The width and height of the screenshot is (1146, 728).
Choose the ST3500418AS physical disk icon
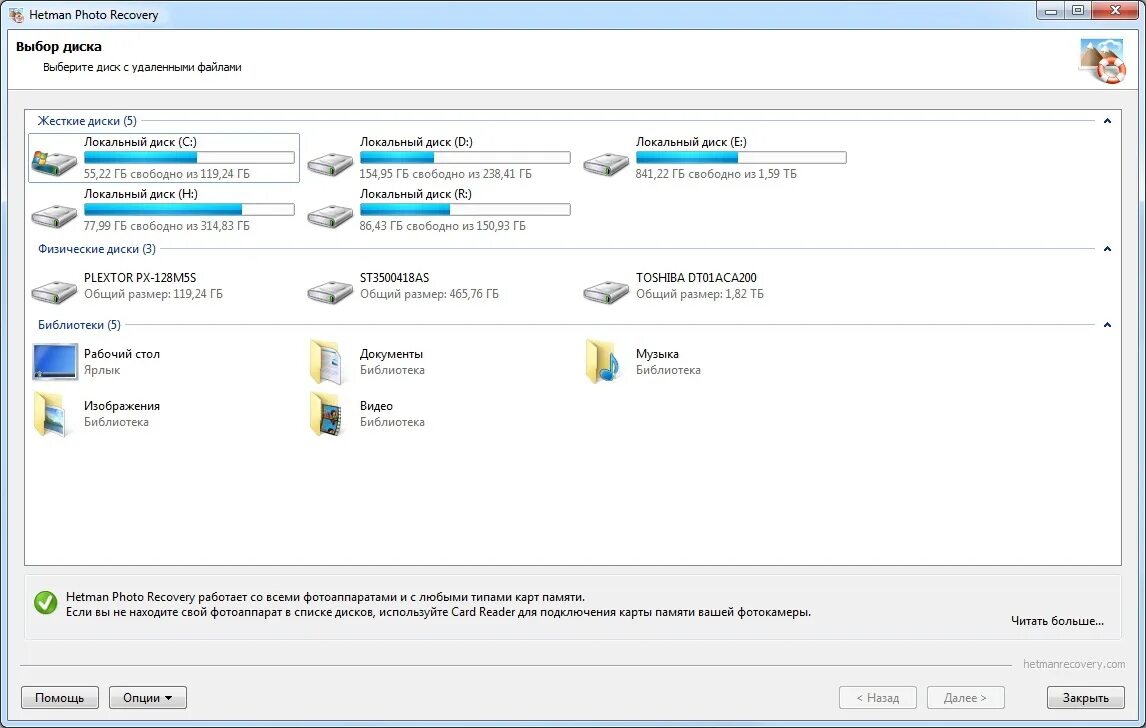tap(330, 290)
